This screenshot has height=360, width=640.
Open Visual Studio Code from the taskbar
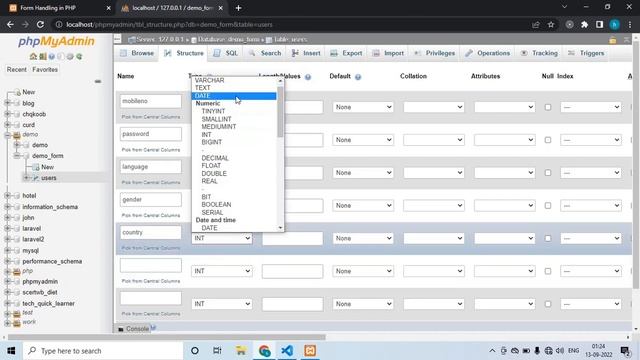point(287,351)
